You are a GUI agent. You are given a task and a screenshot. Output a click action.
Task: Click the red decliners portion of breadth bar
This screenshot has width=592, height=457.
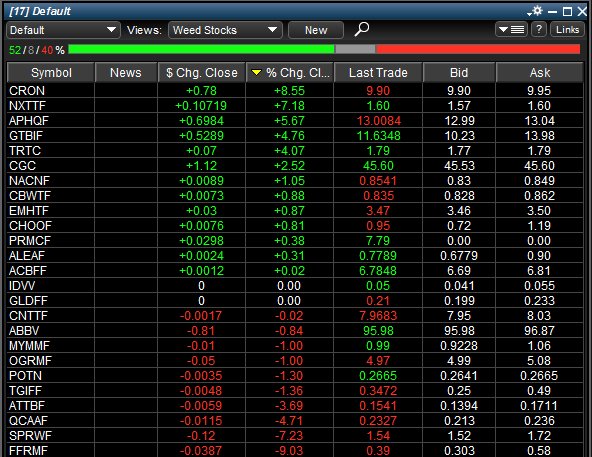click(478, 49)
